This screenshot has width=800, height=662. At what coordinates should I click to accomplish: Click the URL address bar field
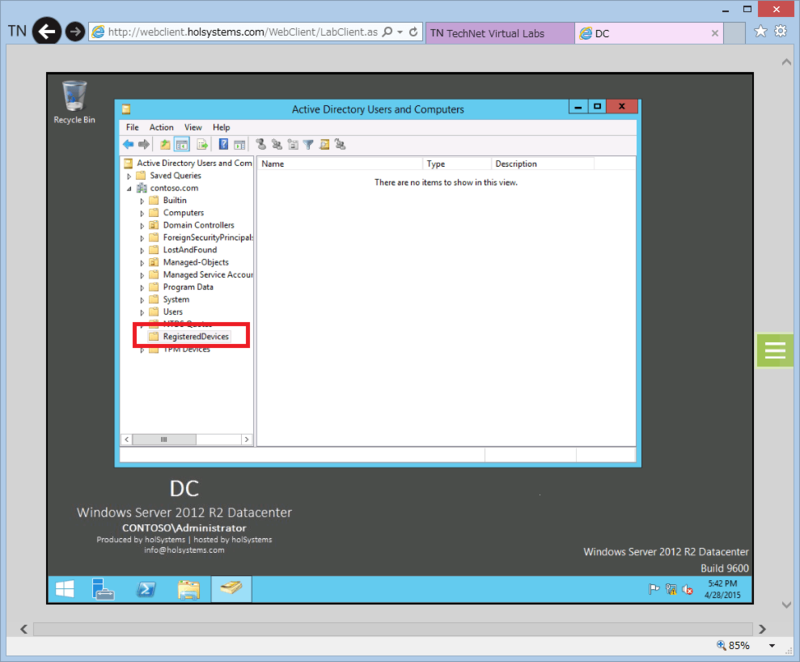(x=243, y=32)
